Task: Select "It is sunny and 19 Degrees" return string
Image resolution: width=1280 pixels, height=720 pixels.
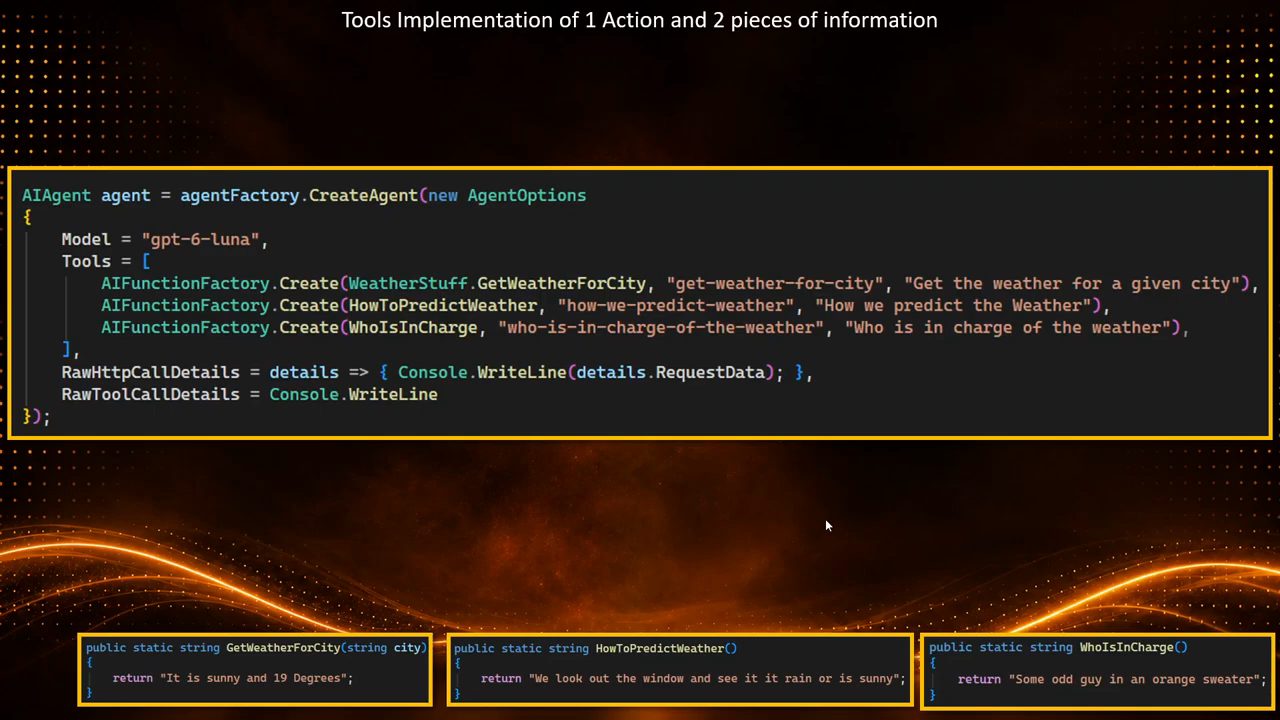Action: (x=256, y=678)
